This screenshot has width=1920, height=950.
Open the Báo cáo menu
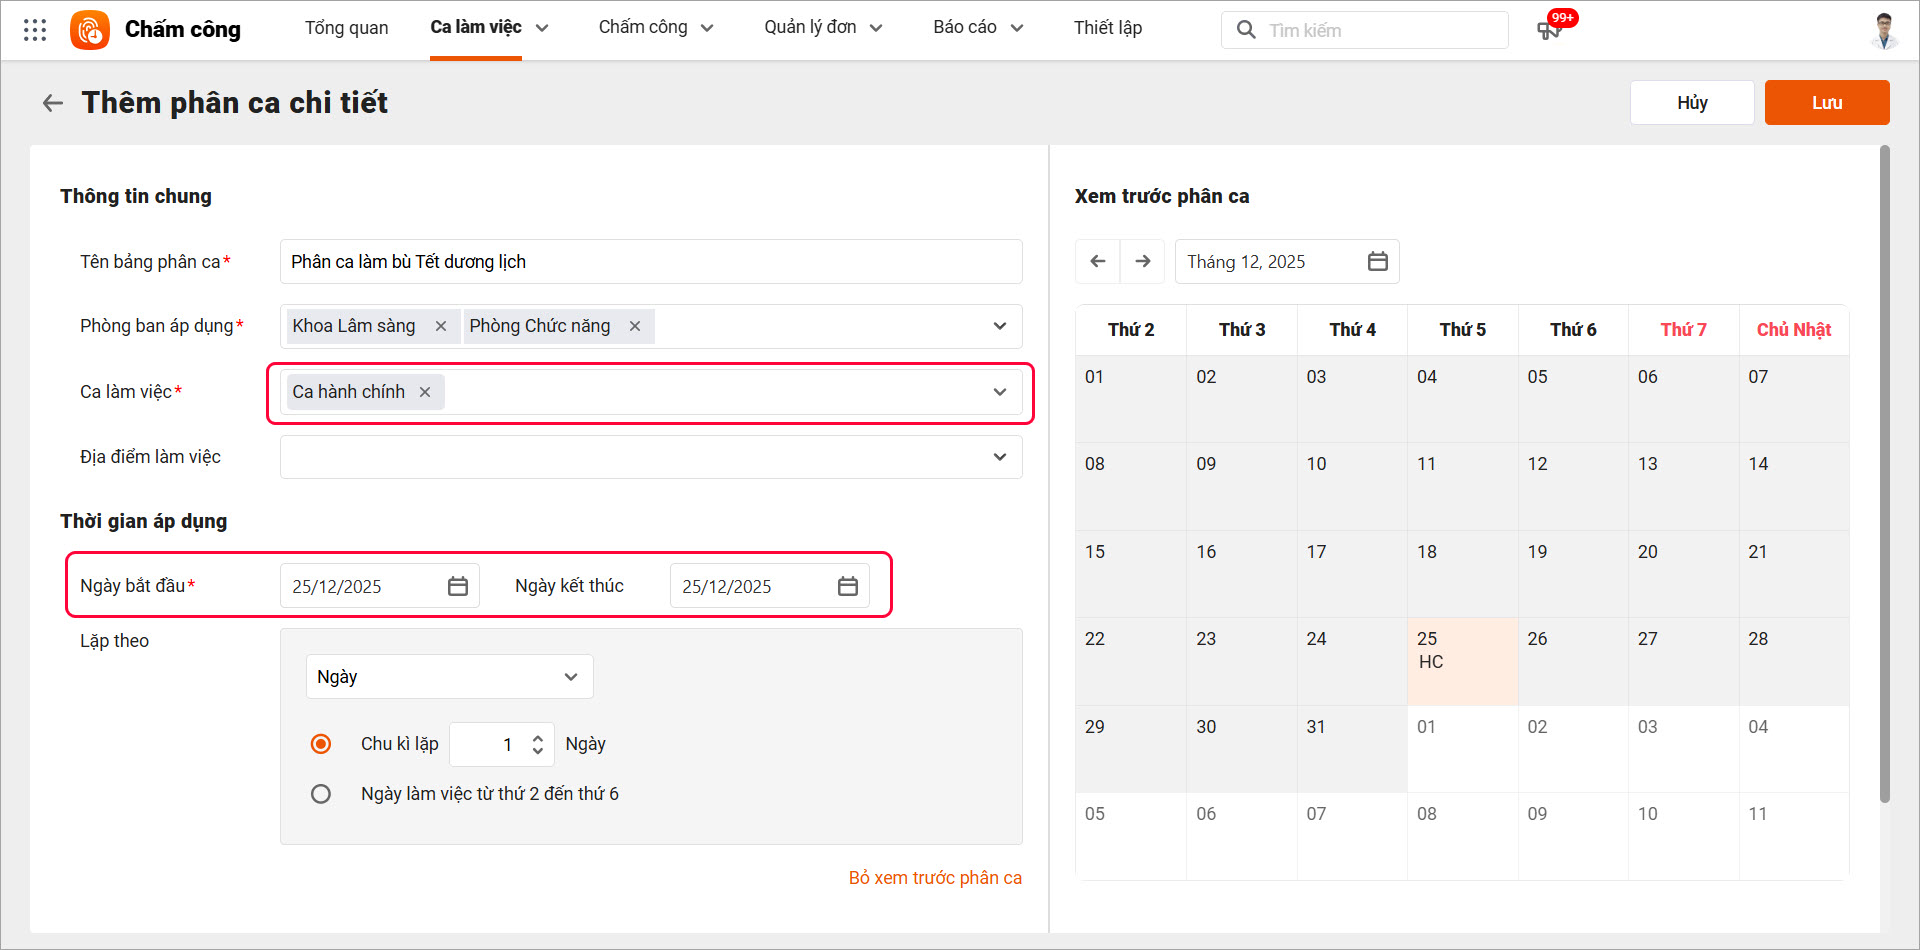pos(977,28)
